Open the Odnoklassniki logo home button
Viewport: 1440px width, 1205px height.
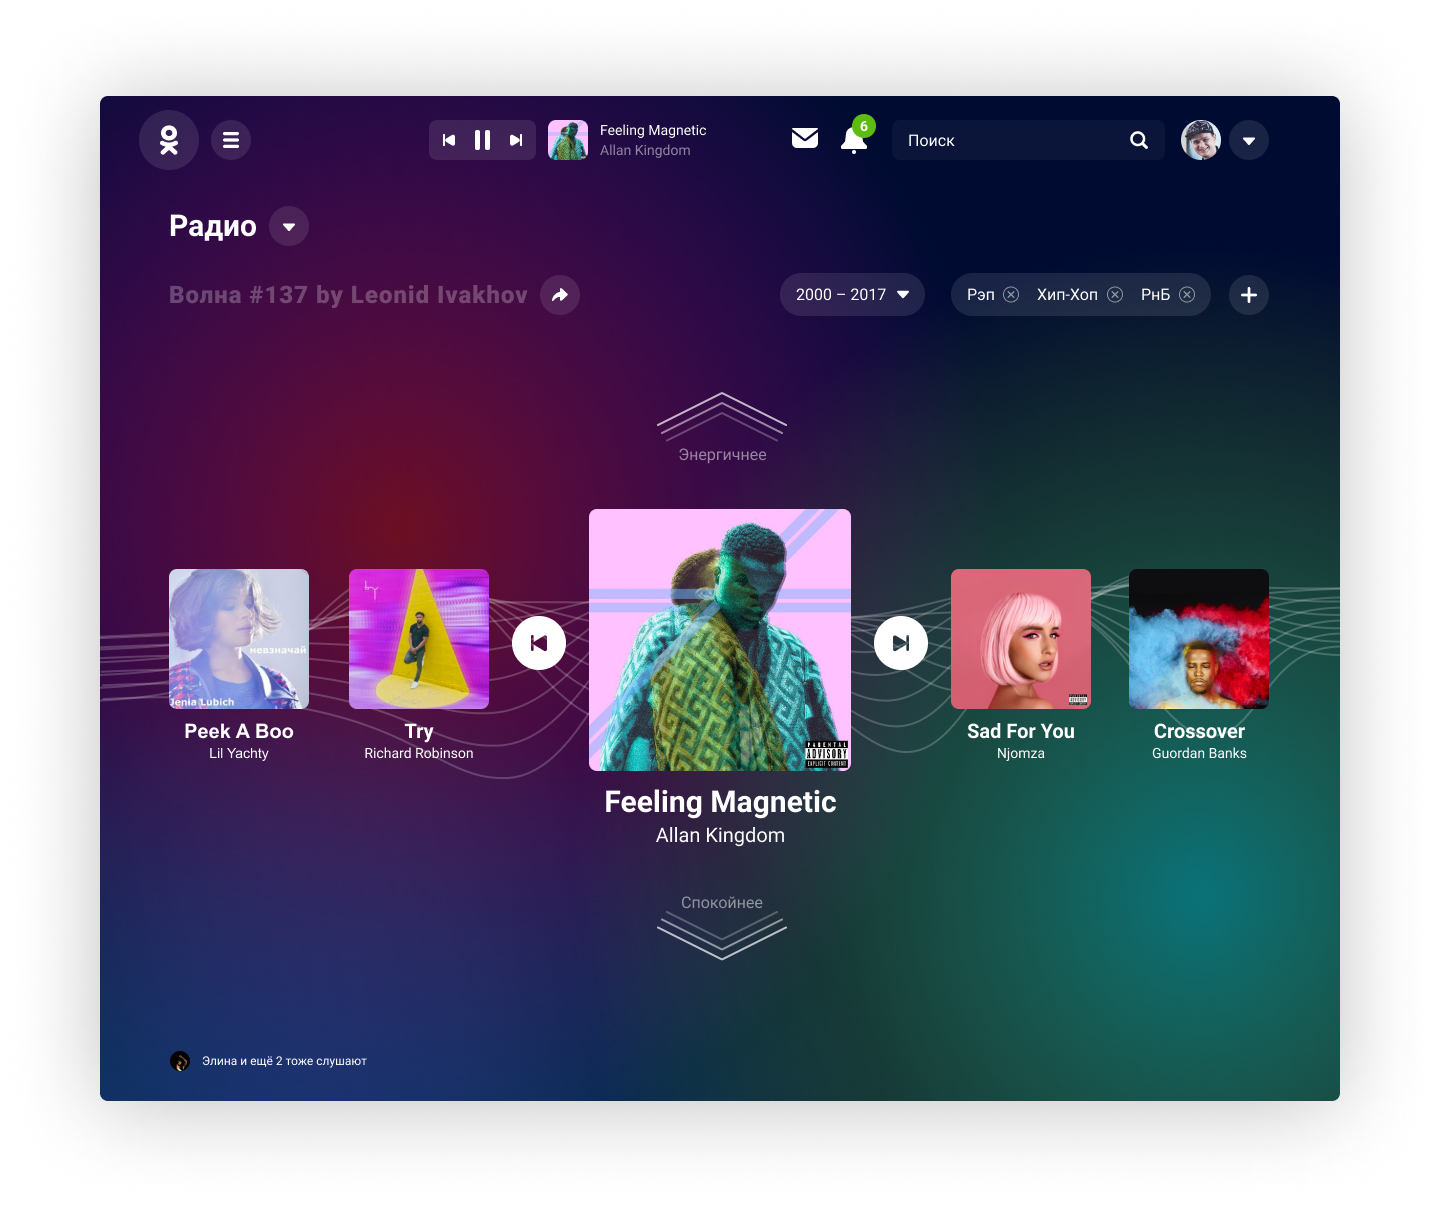pos(169,140)
